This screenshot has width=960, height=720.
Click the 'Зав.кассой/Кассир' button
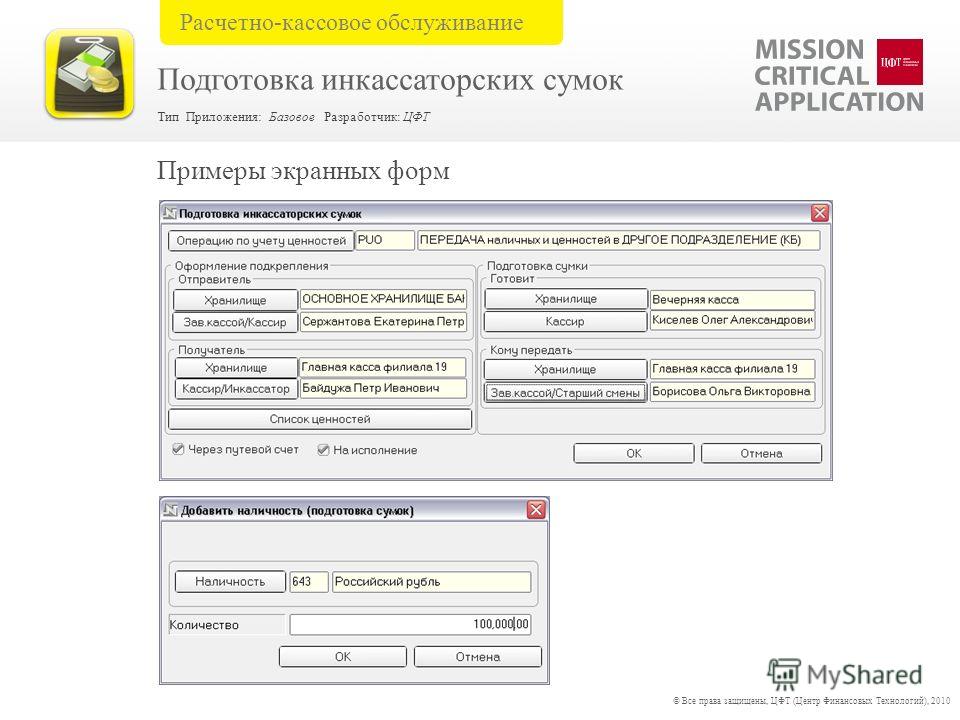pos(235,322)
